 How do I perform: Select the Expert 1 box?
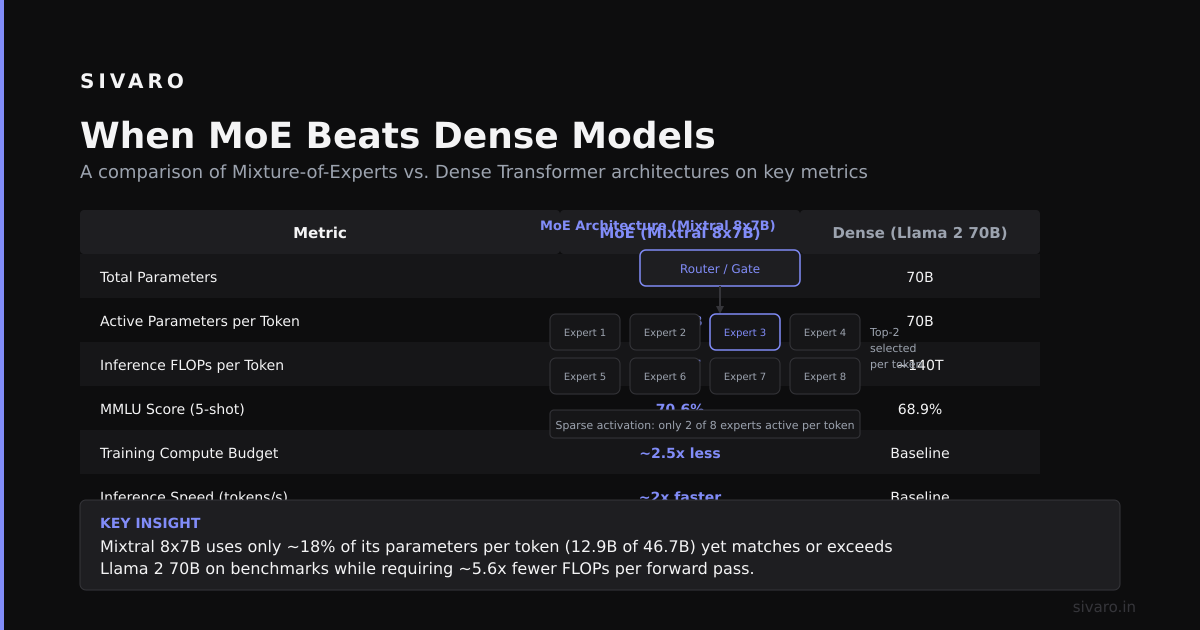585,332
